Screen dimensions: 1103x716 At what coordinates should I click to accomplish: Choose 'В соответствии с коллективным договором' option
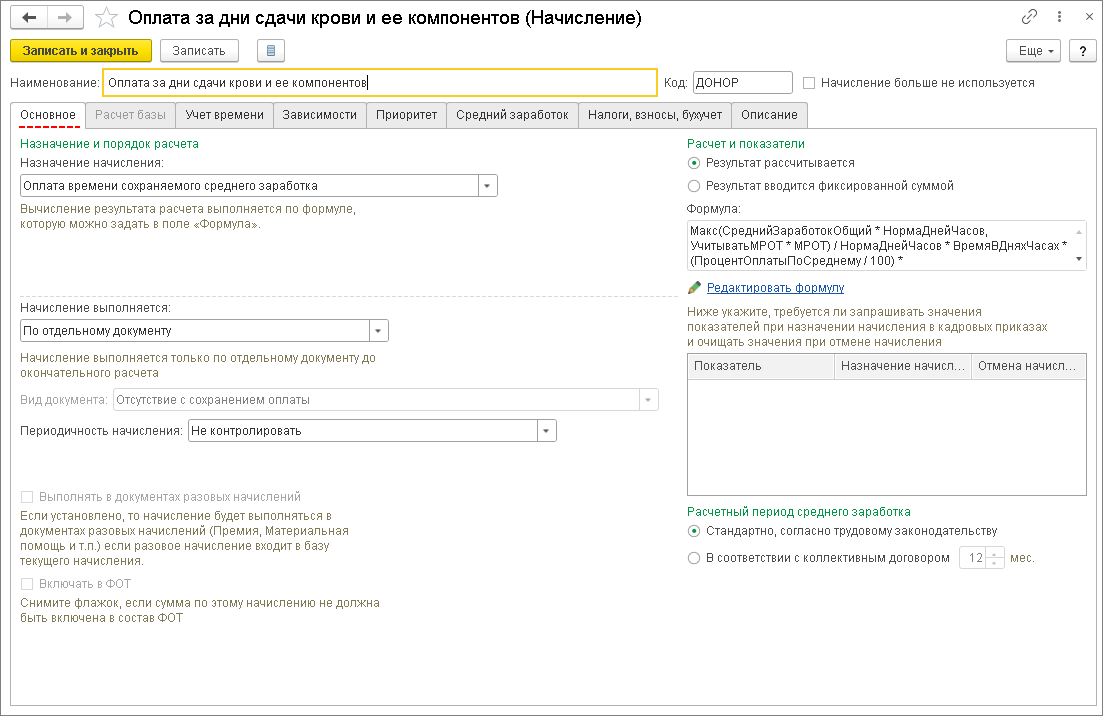pyautogui.click(x=694, y=558)
